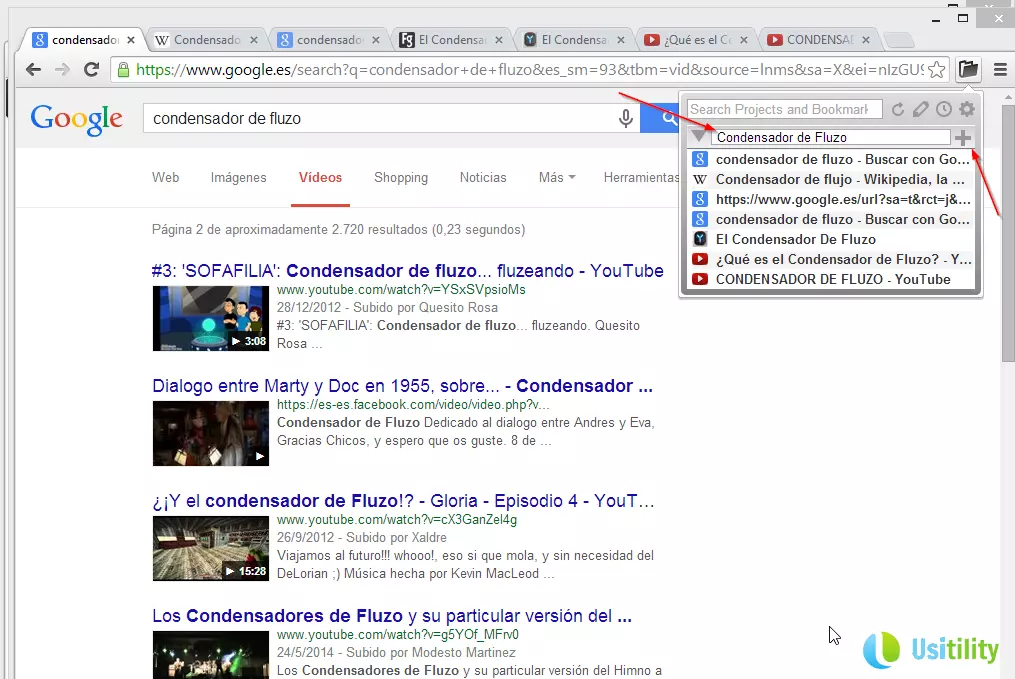
Task: Open the gear settings icon in panel
Action: [967, 109]
